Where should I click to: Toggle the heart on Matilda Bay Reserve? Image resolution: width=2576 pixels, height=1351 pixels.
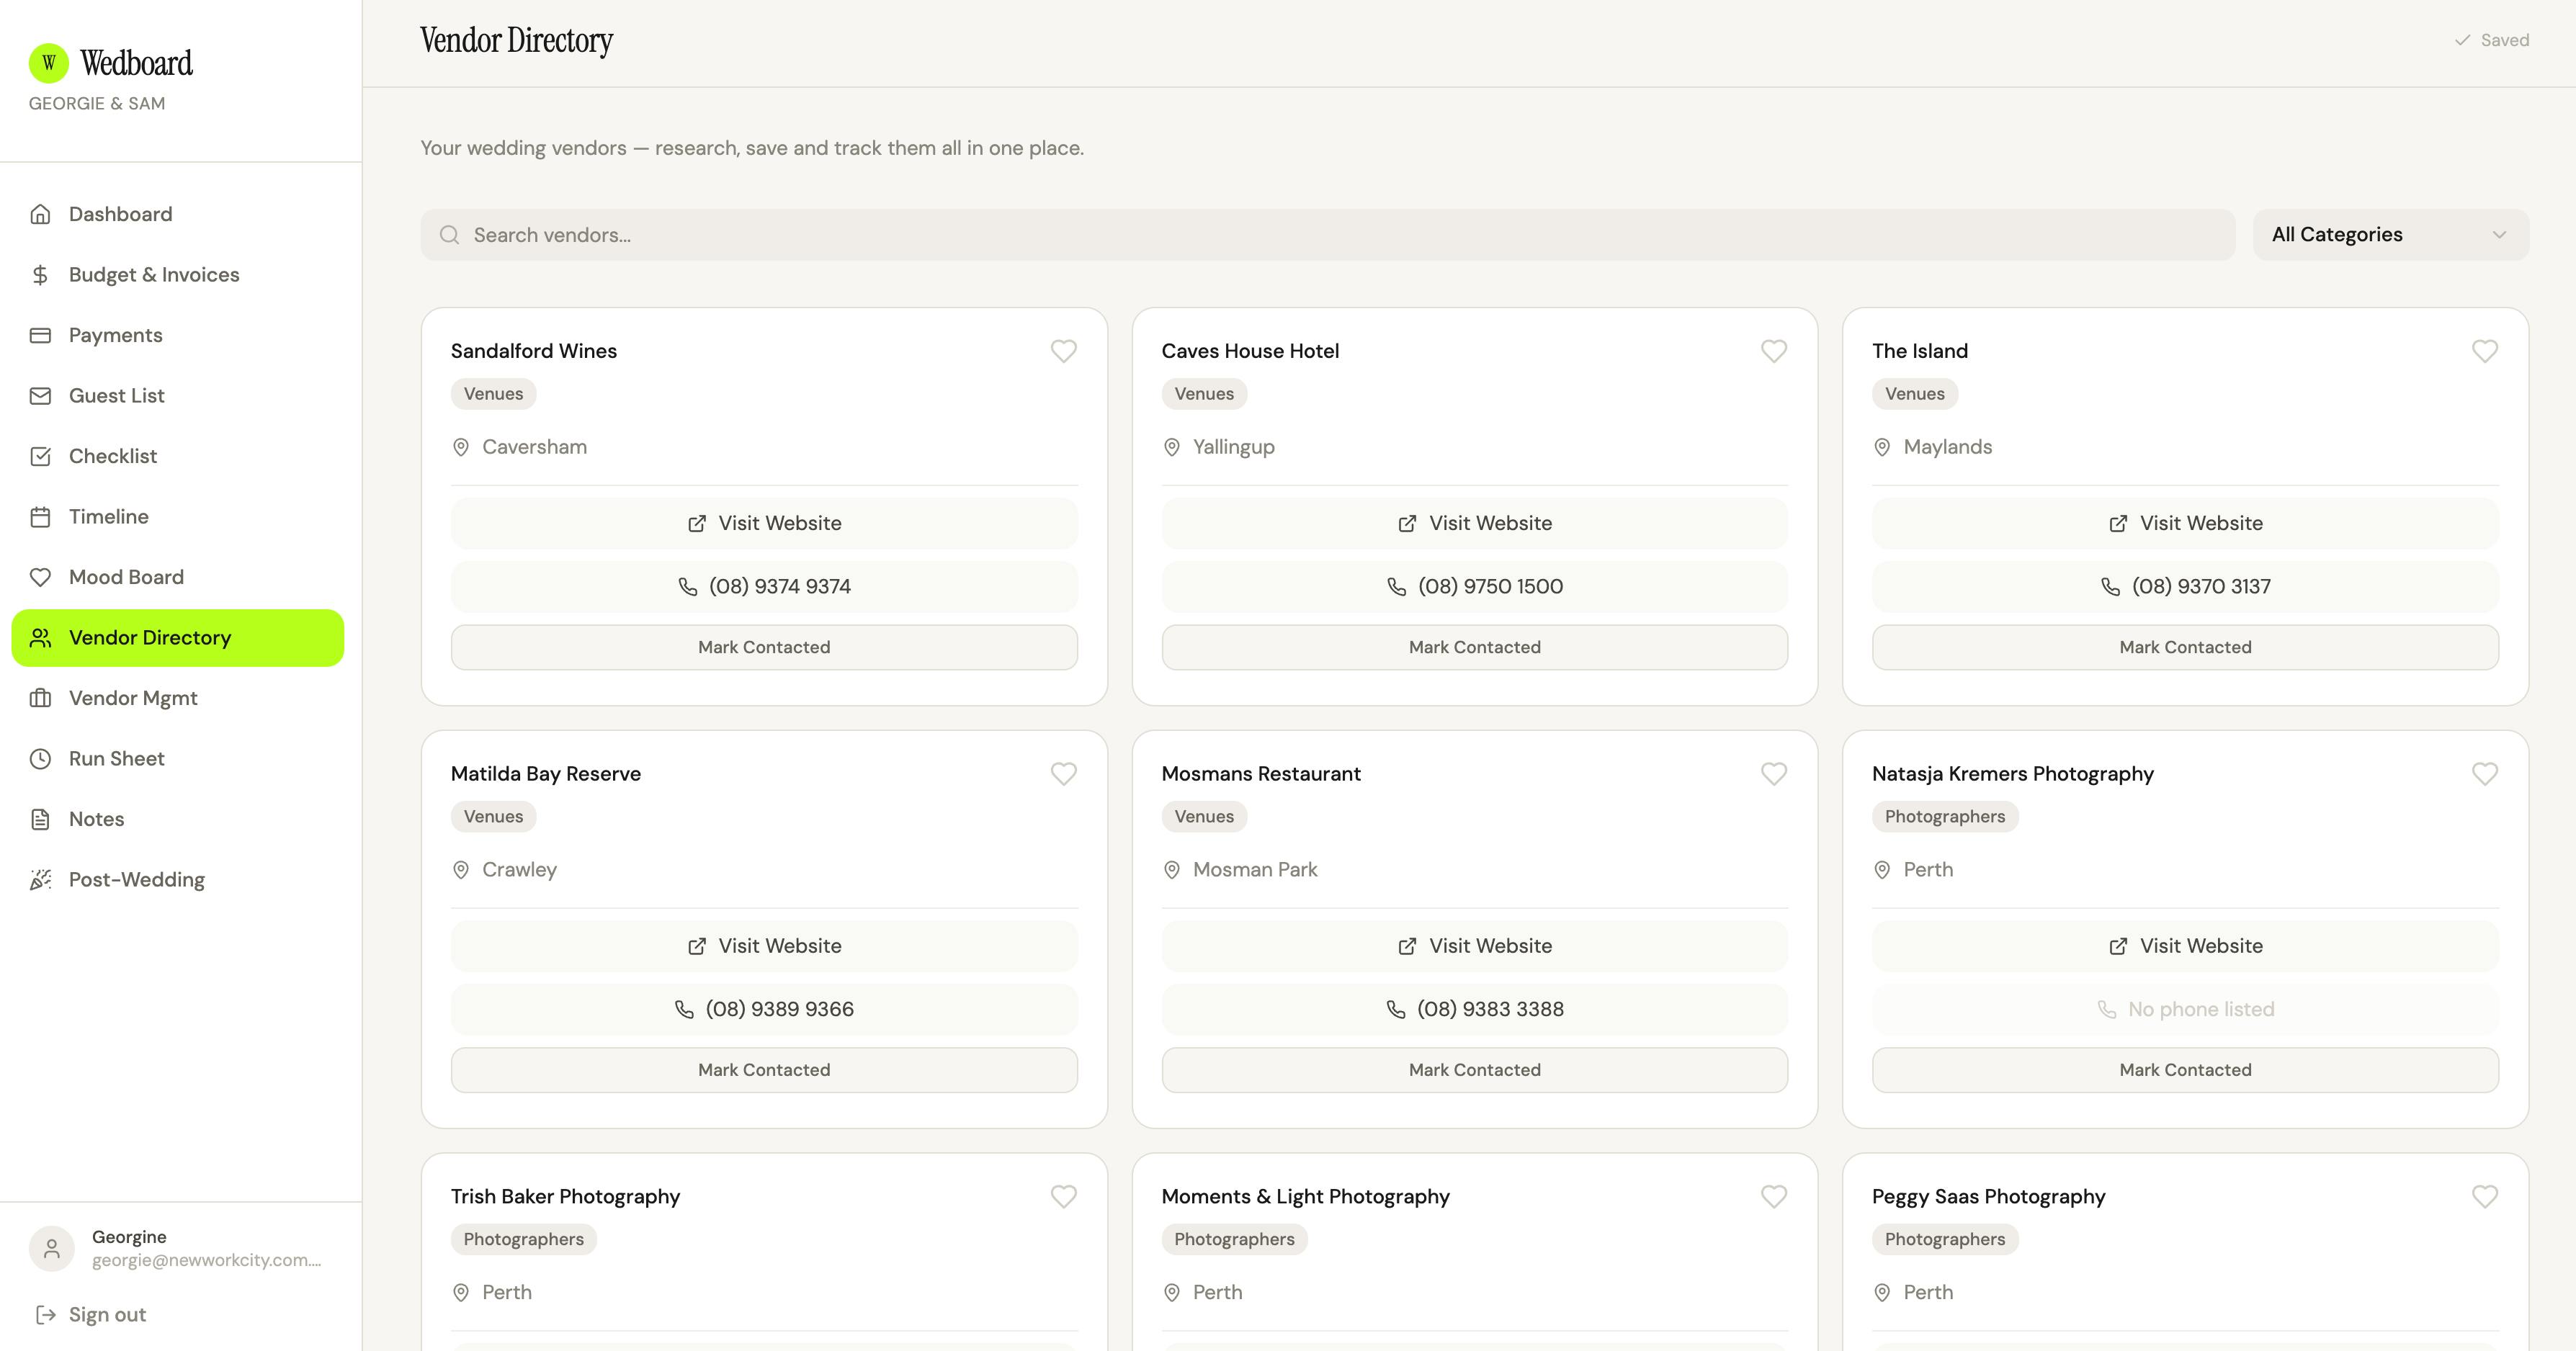click(1064, 774)
